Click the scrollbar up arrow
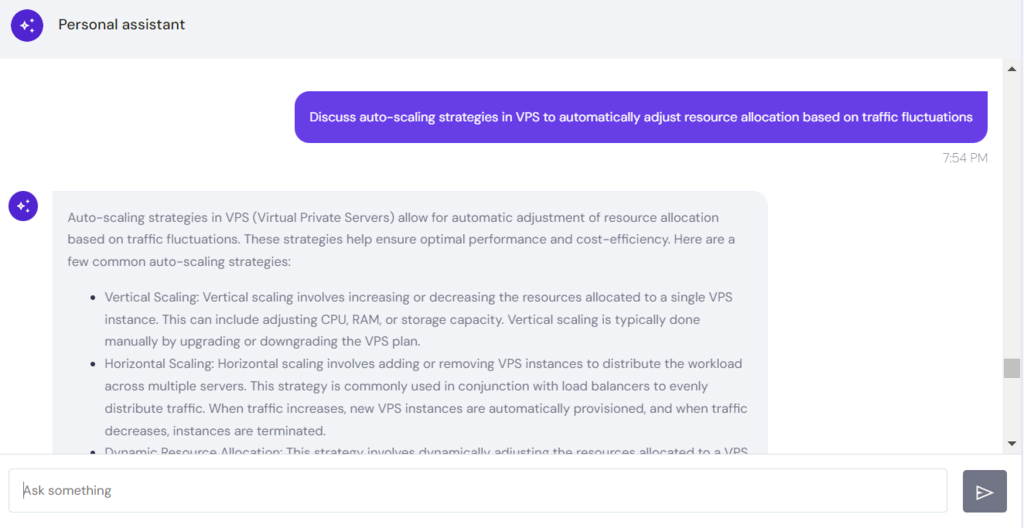The image size is (1024, 528). (1012, 67)
